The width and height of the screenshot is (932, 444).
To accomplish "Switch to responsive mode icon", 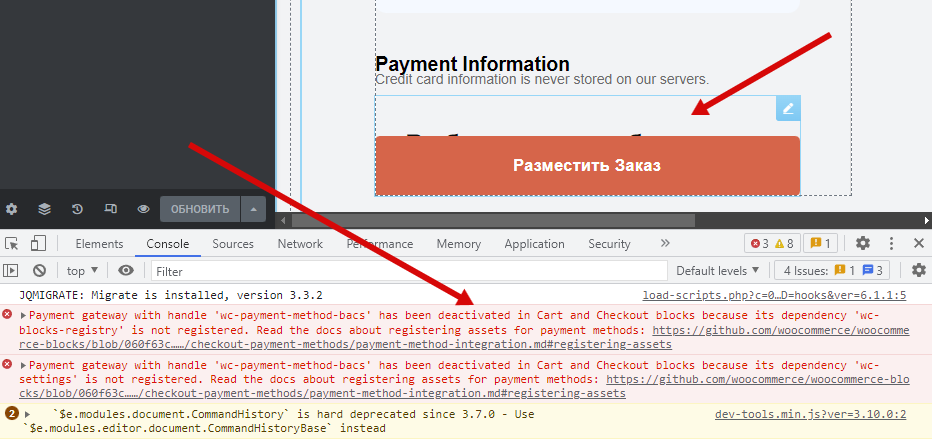I will [x=111, y=209].
